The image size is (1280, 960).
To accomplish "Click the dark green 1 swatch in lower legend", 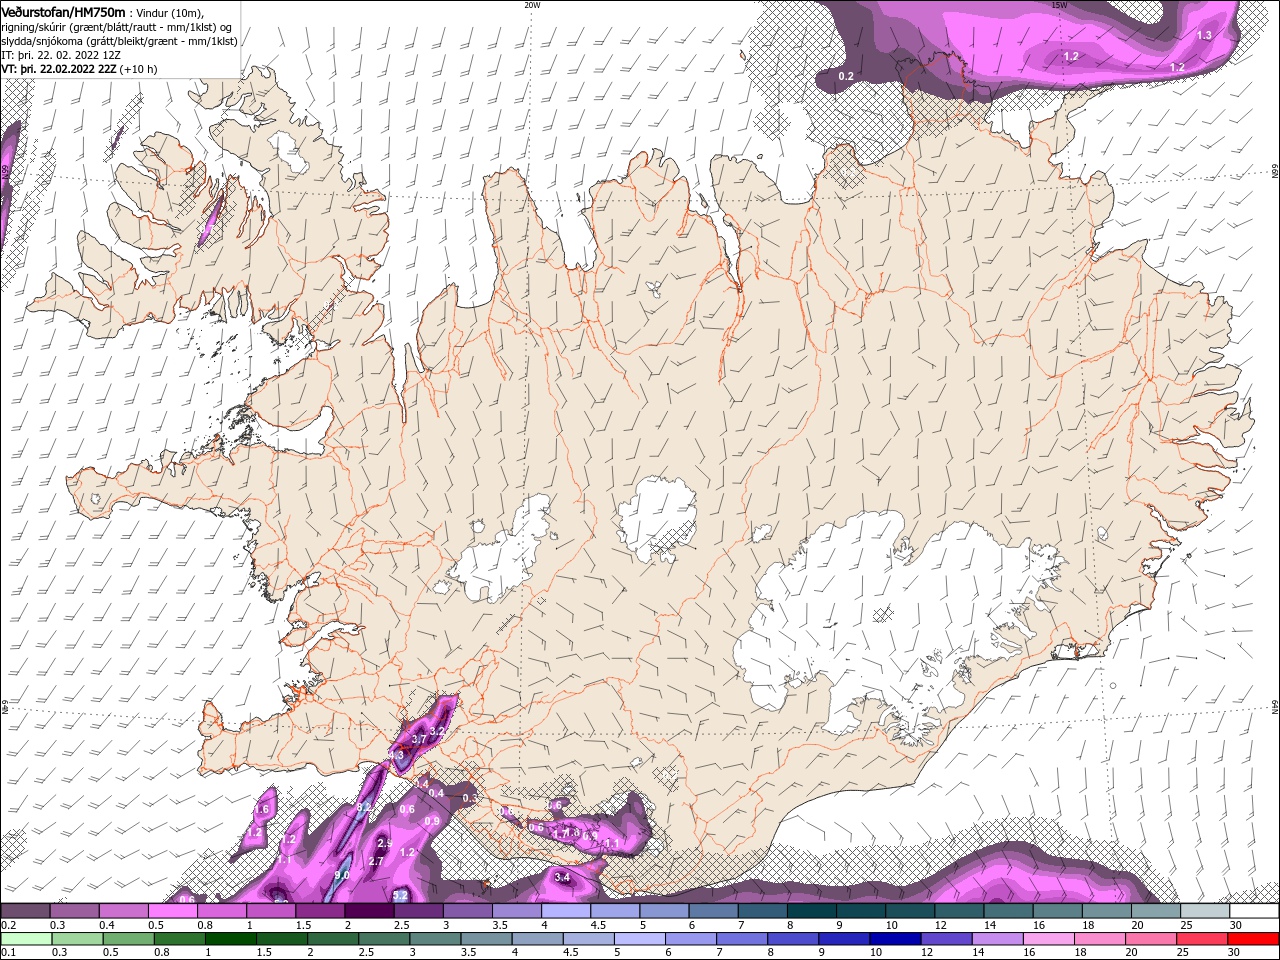I will 230,939.
